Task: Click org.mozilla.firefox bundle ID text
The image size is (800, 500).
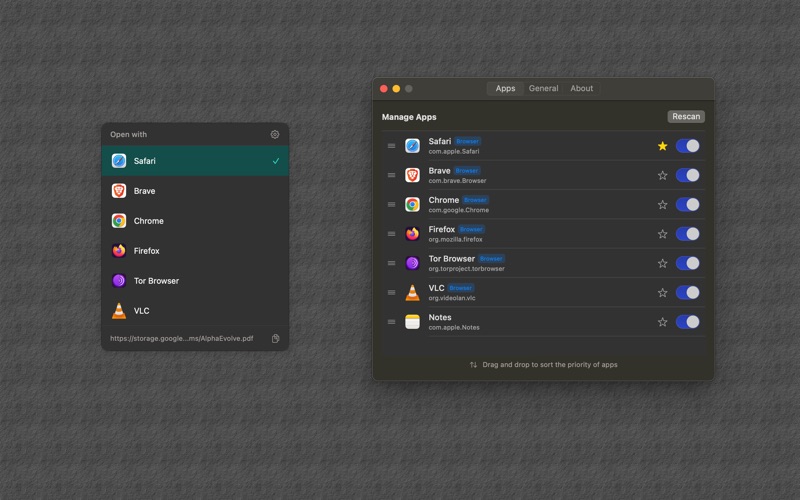Action: [x=455, y=239]
